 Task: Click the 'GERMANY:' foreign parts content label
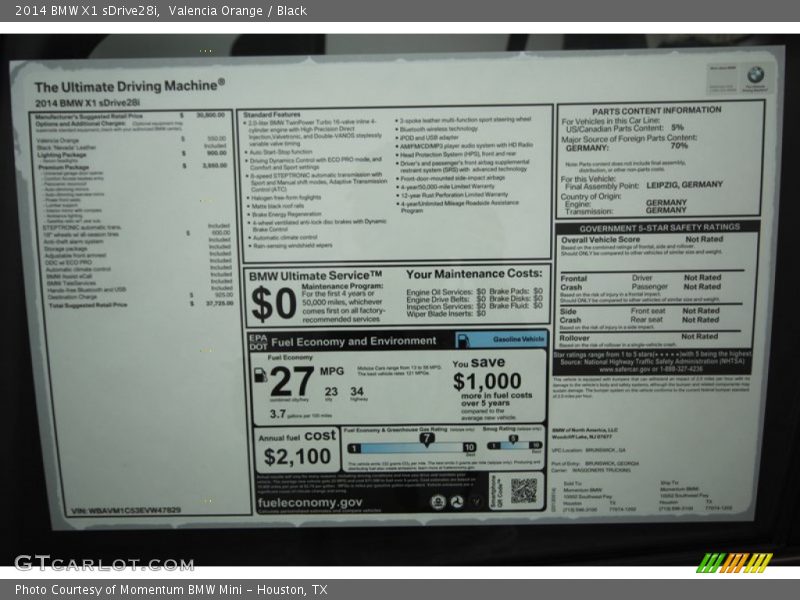587,148
